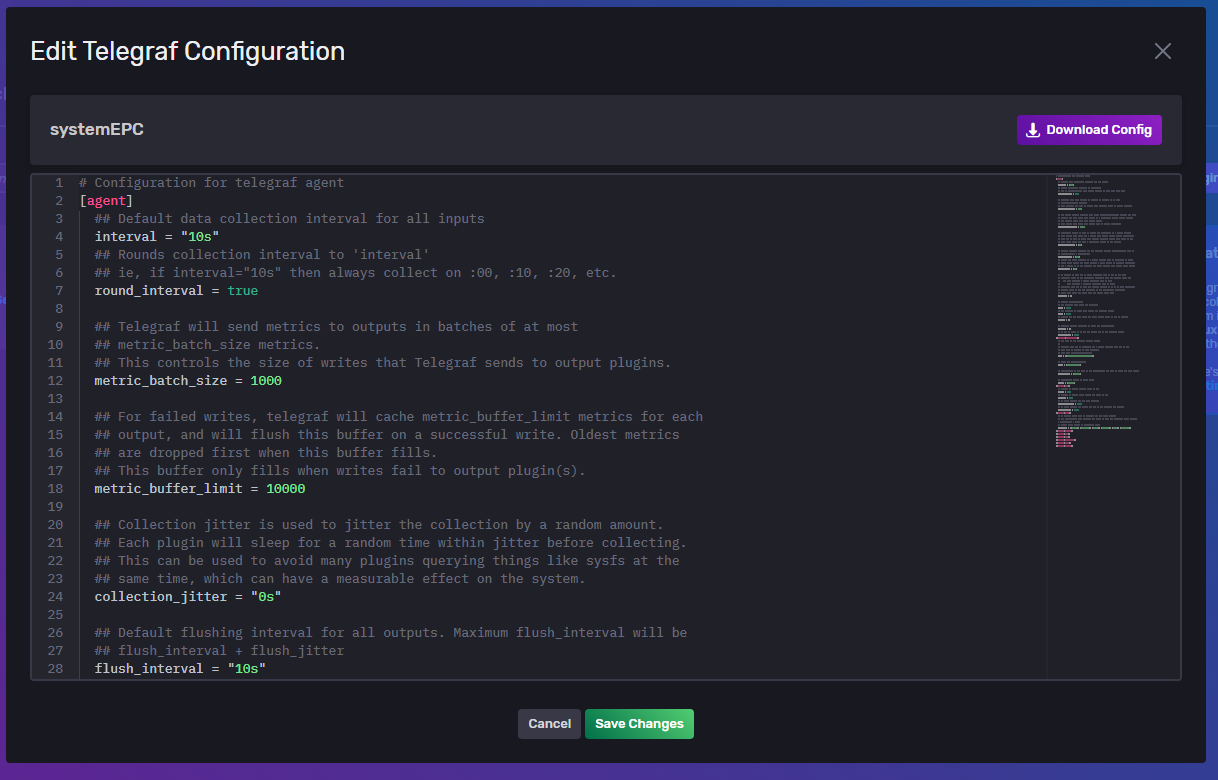Click the collection_jitter = "0s" line
Viewport: 1218px width, 780px height.
point(188,597)
